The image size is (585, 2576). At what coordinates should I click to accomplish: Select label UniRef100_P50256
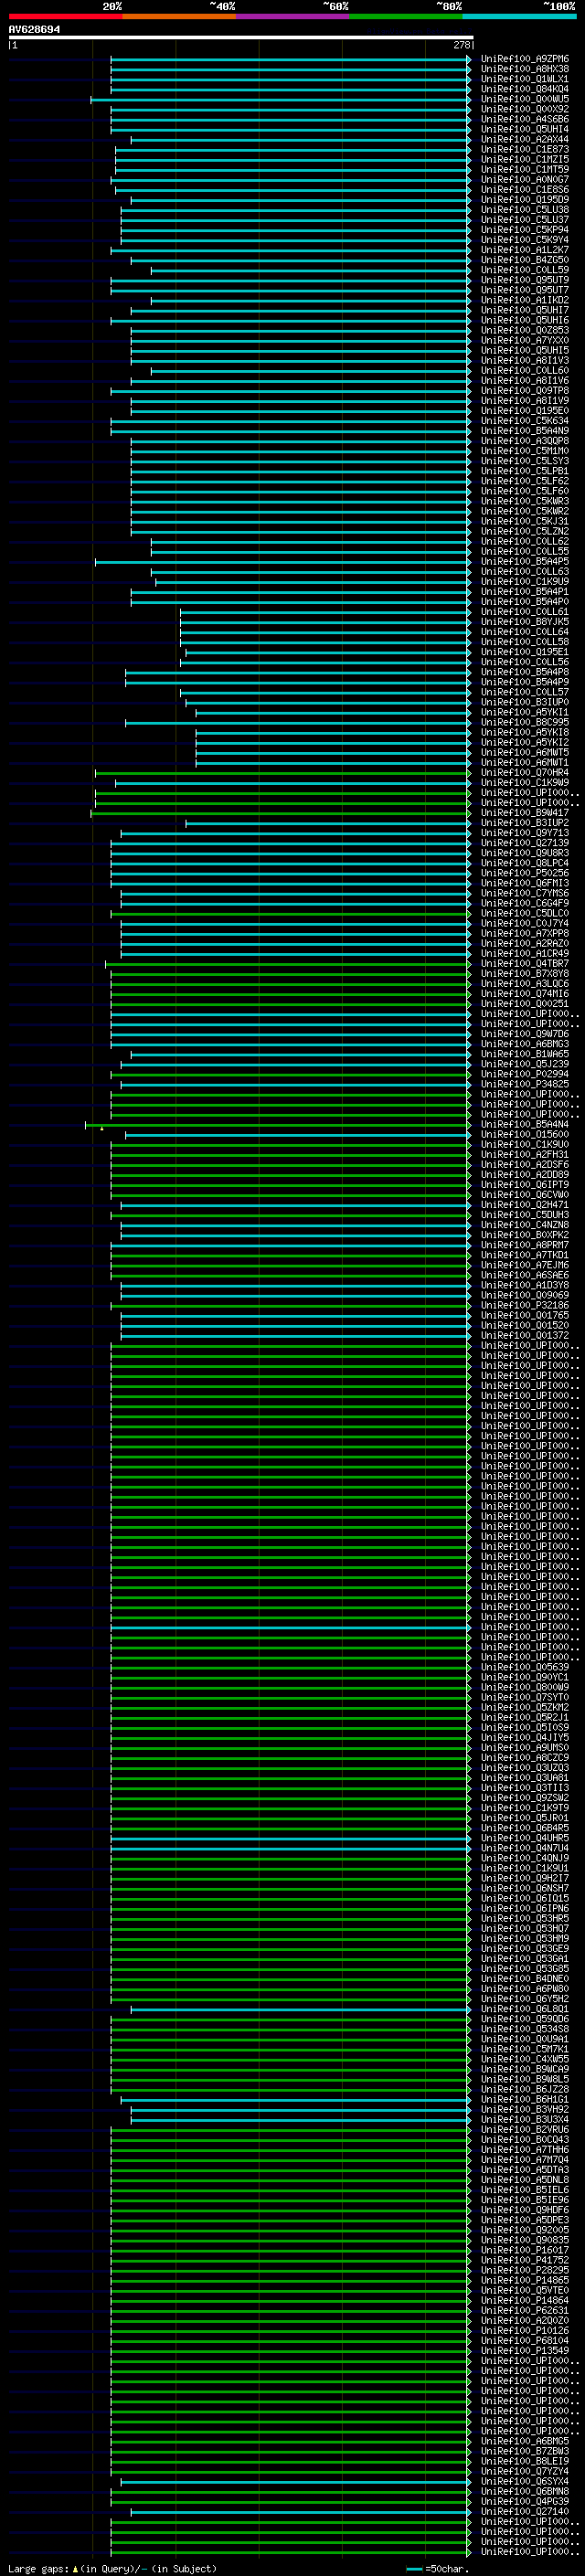tap(525, 873)
